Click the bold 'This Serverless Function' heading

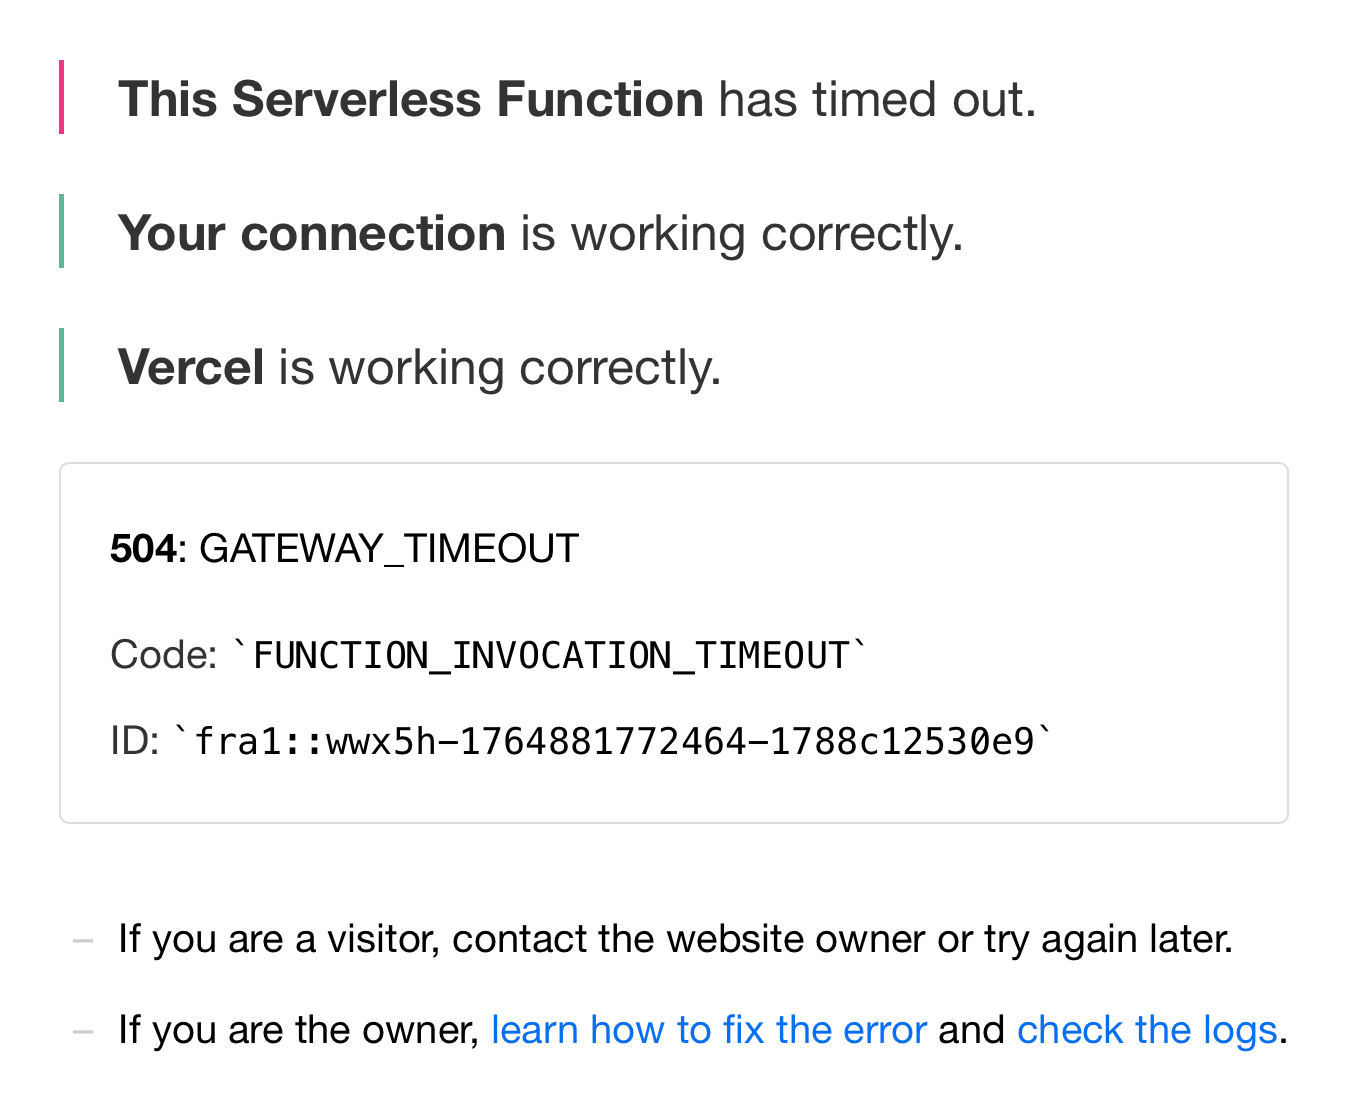[x=411, y=100]
